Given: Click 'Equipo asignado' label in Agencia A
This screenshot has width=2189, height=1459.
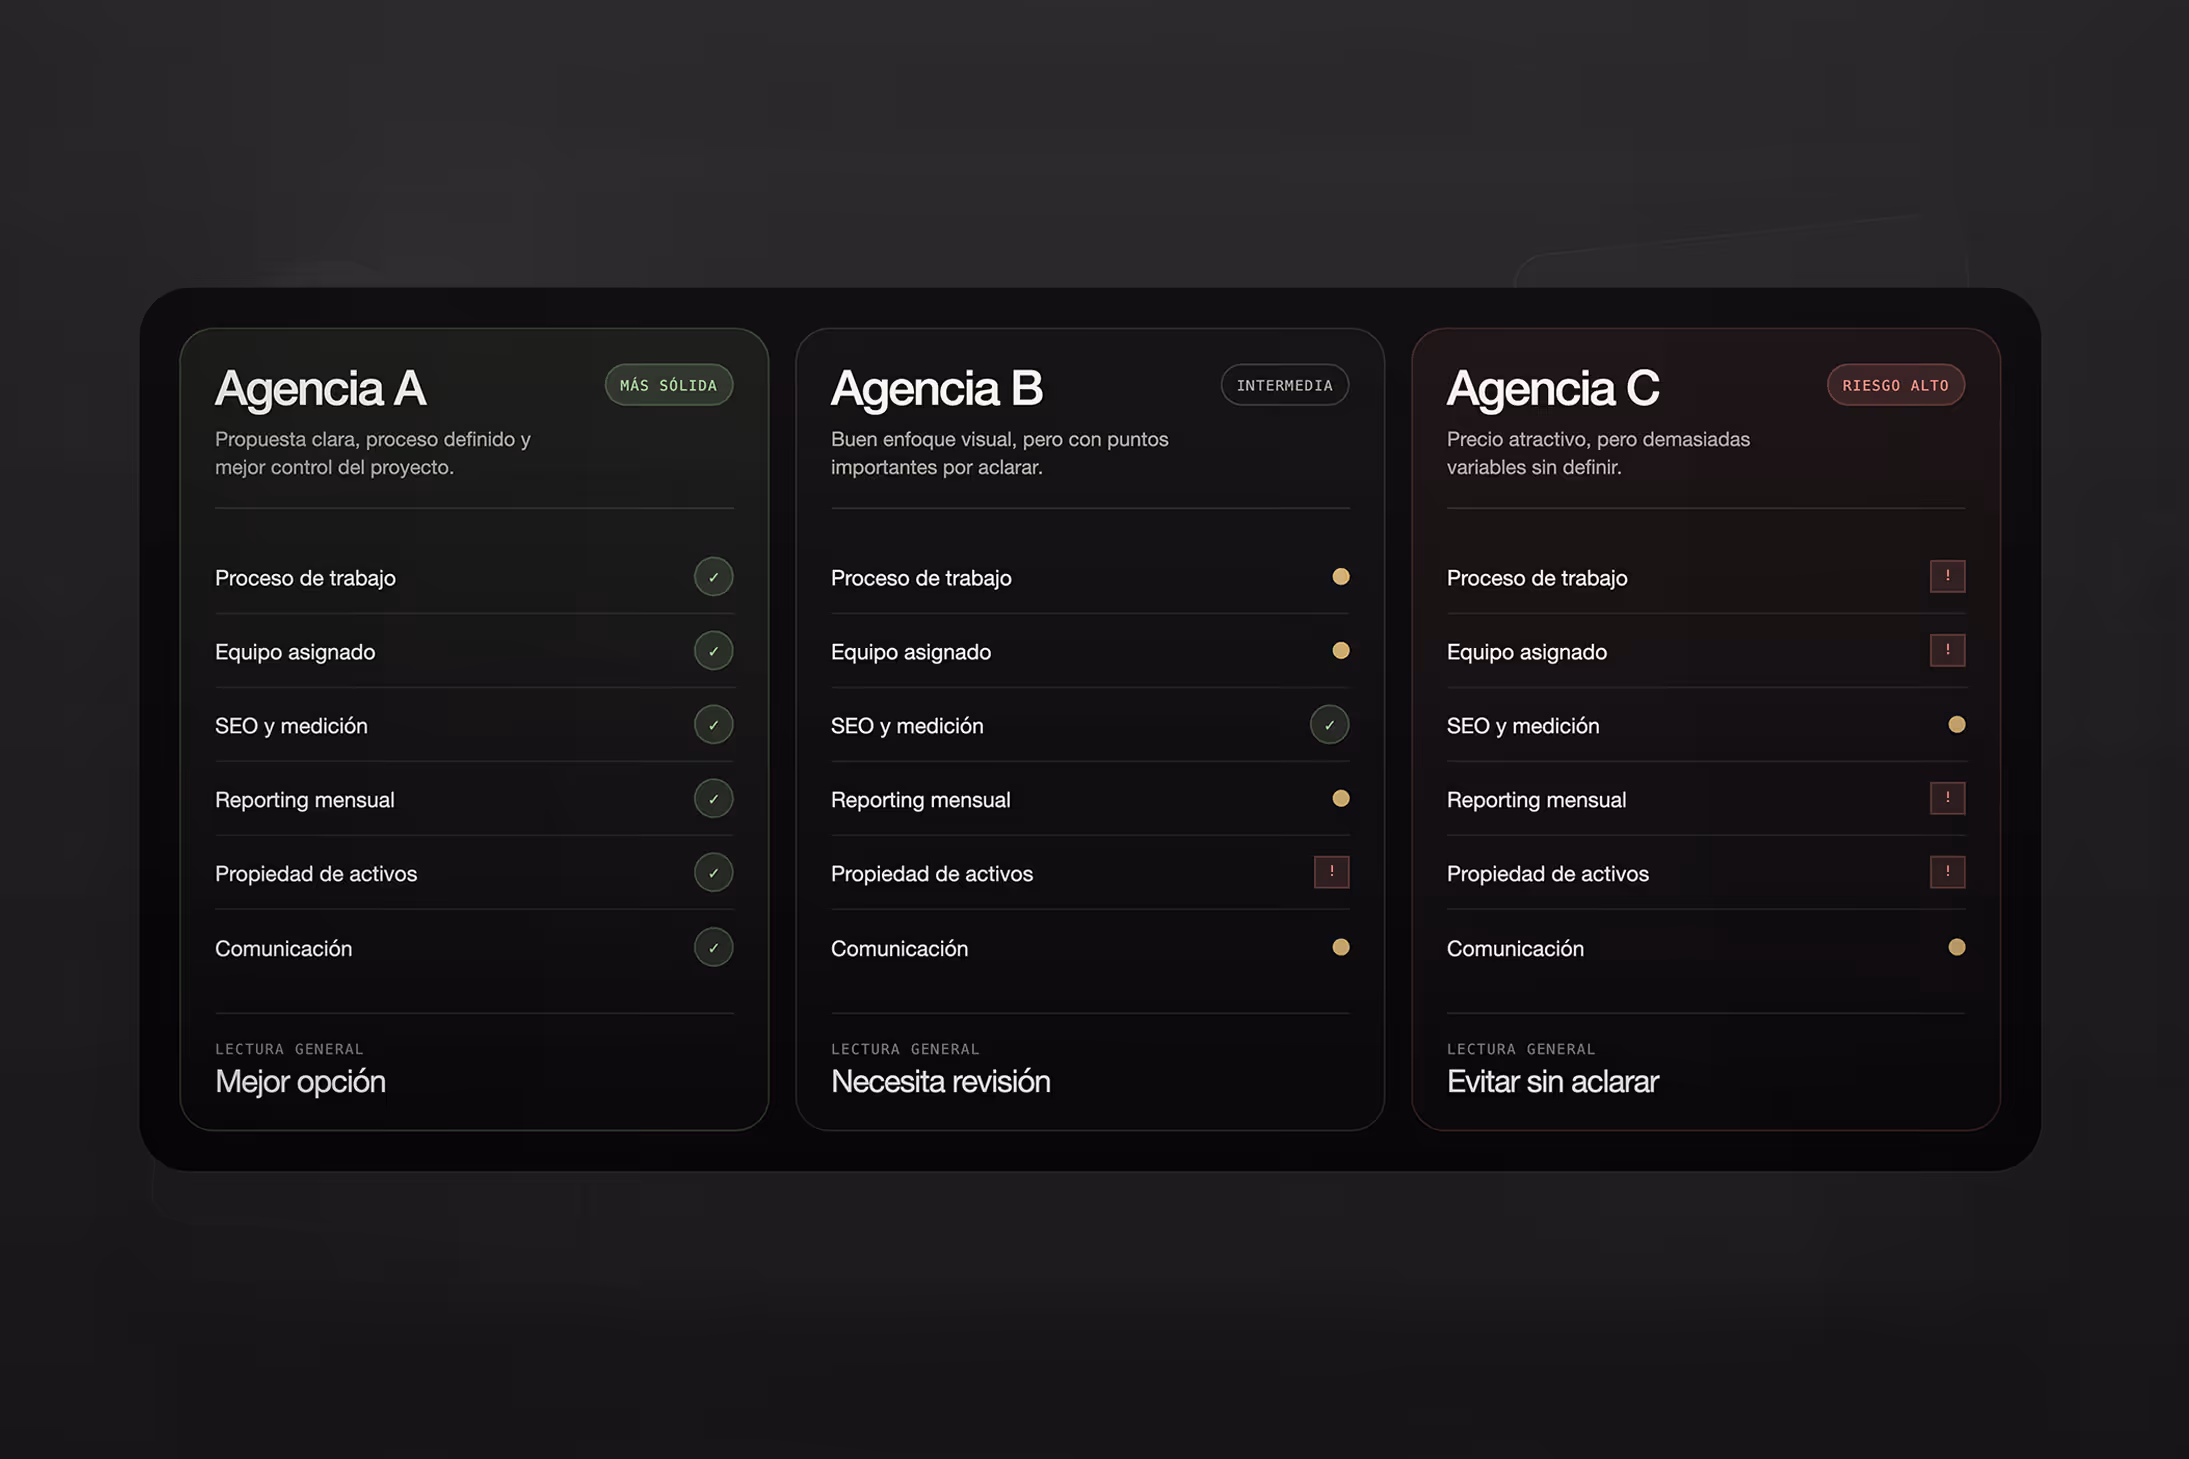Looking at the screenshot, I should 295,652.
